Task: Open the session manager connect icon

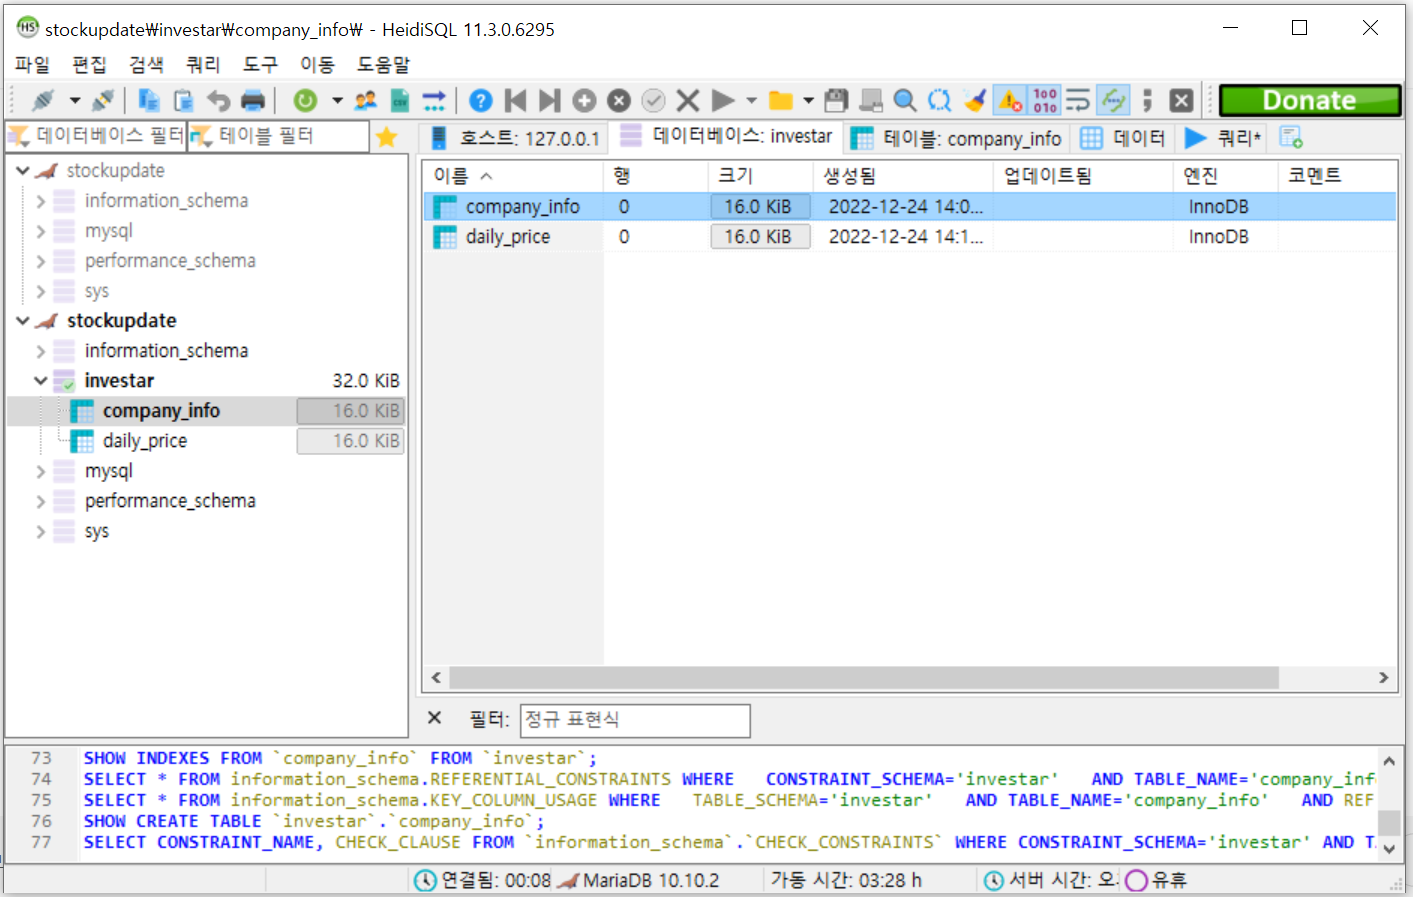Action: coord(43,100)
